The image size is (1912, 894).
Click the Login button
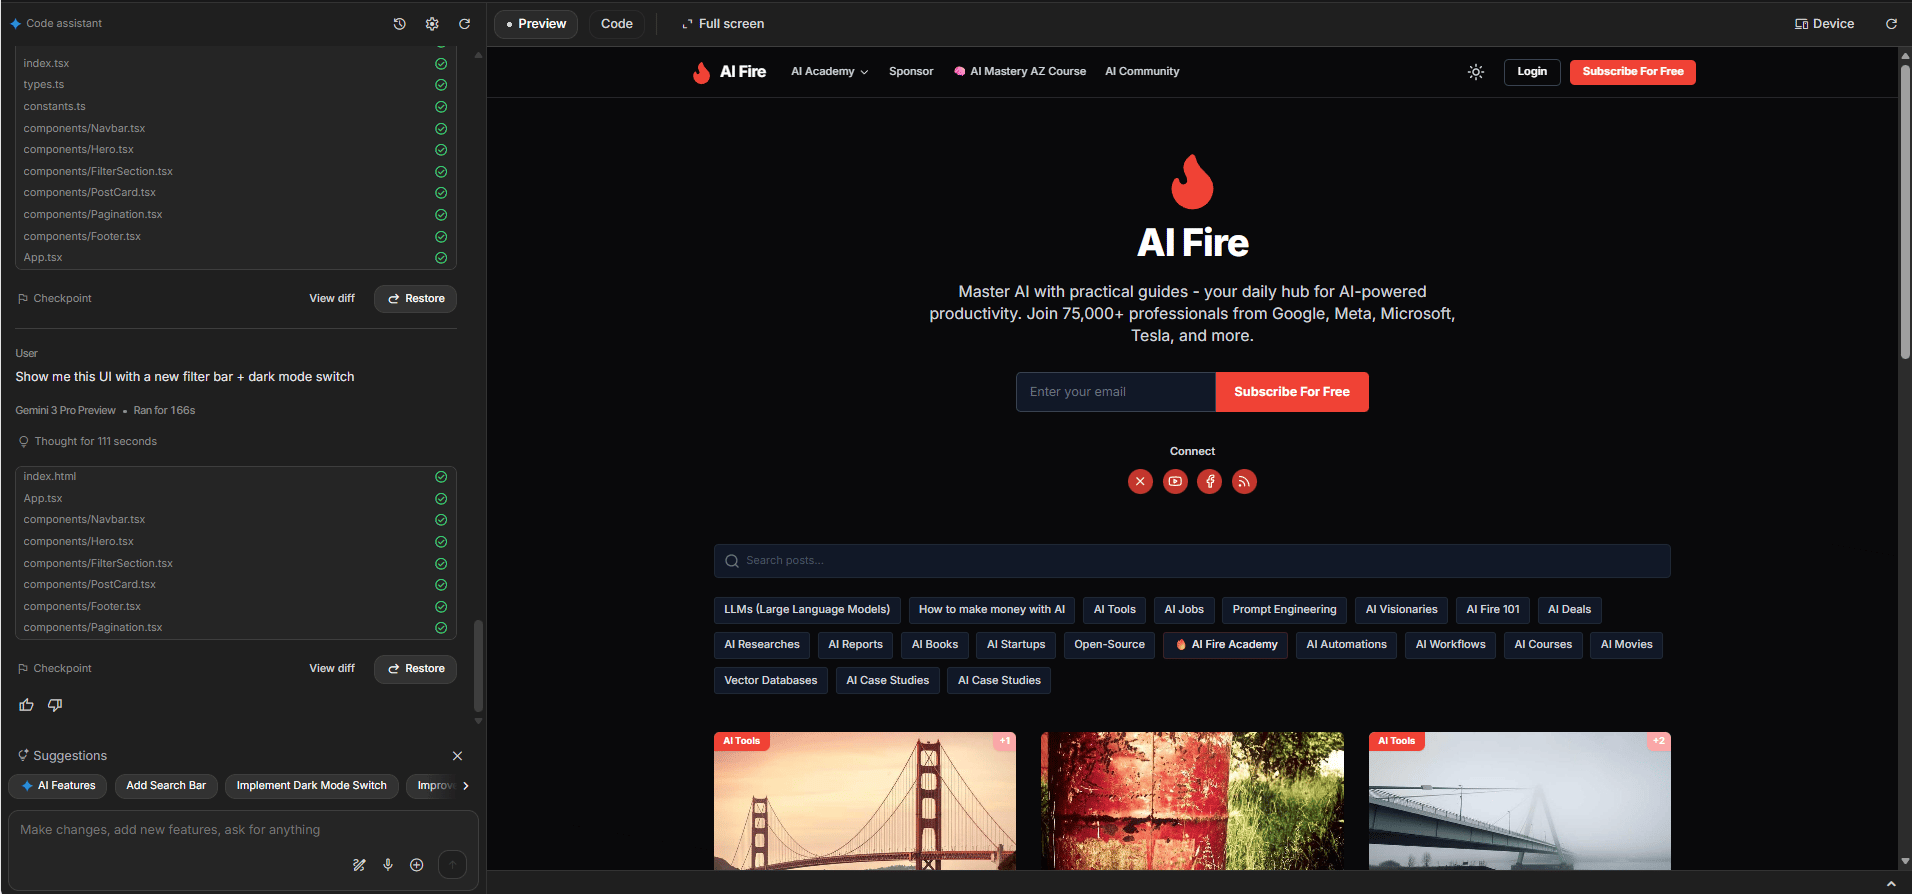click(x=1532, y=72)
